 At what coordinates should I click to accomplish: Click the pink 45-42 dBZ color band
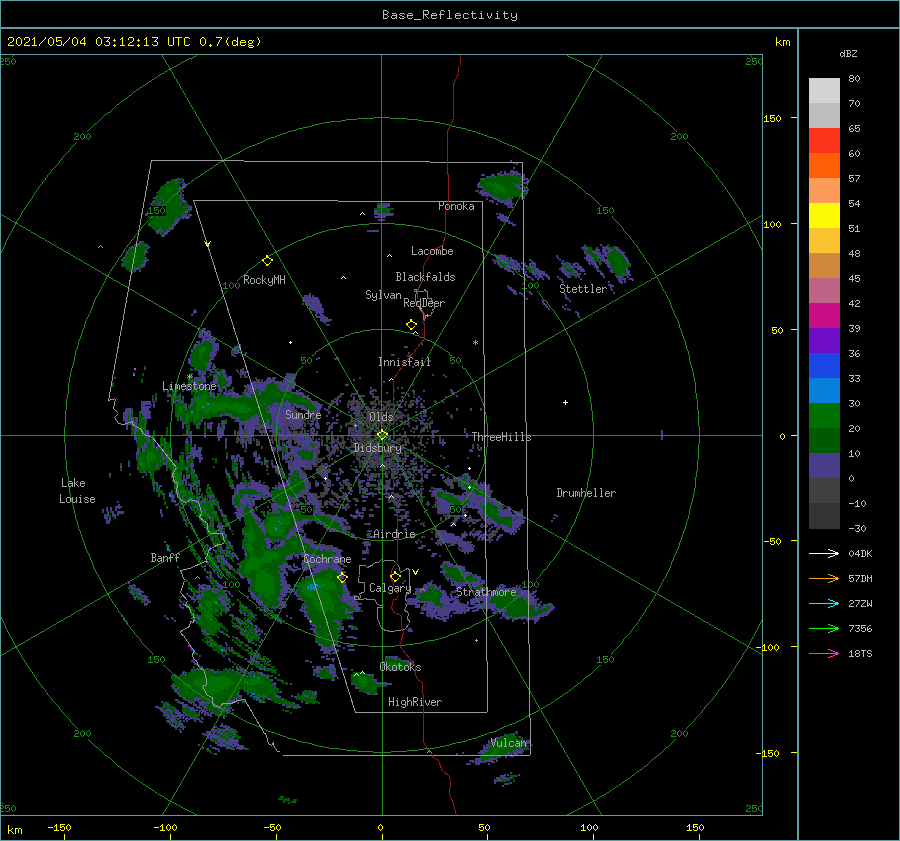pyautogui.click(x=824, y=290)
